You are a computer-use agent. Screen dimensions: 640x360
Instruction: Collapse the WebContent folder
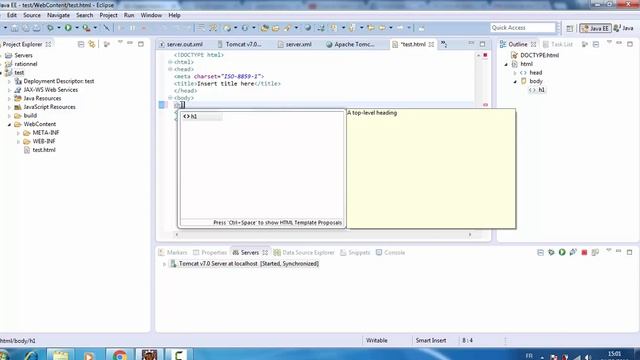point(9,124)
